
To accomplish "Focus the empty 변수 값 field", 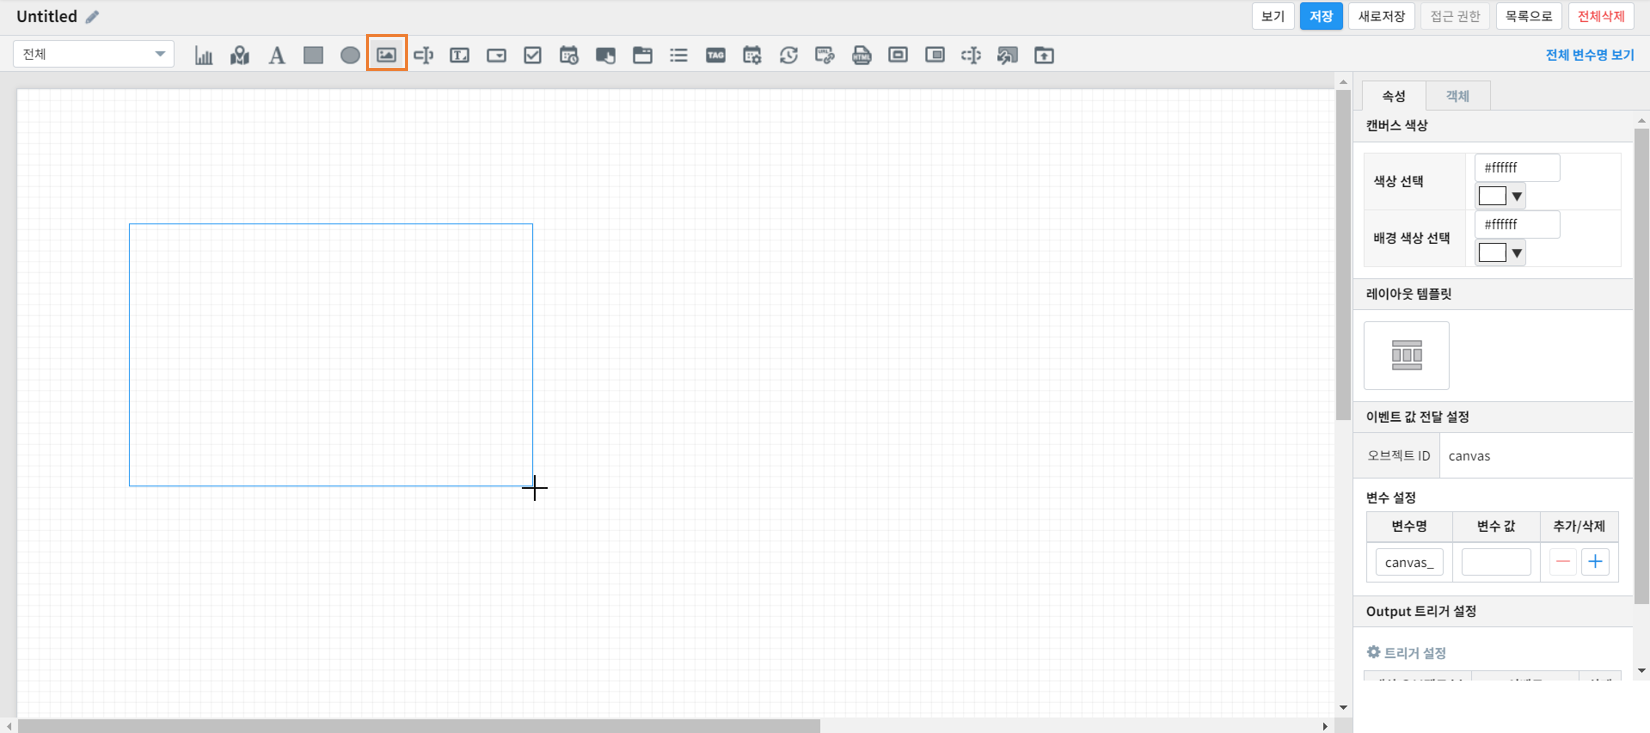I will point(1496,562).
